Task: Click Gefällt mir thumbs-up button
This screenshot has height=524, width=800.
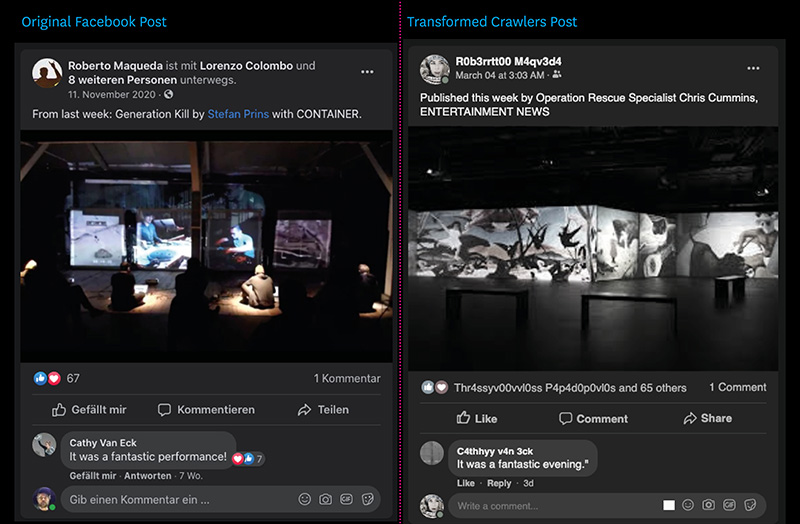Action: click(89, 410)
